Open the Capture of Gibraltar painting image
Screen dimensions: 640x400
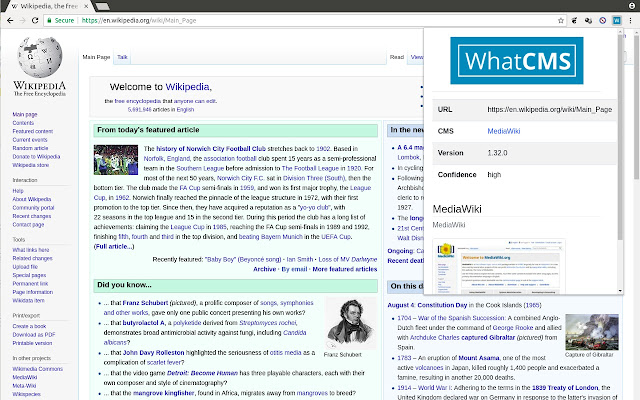coord(592,332)
